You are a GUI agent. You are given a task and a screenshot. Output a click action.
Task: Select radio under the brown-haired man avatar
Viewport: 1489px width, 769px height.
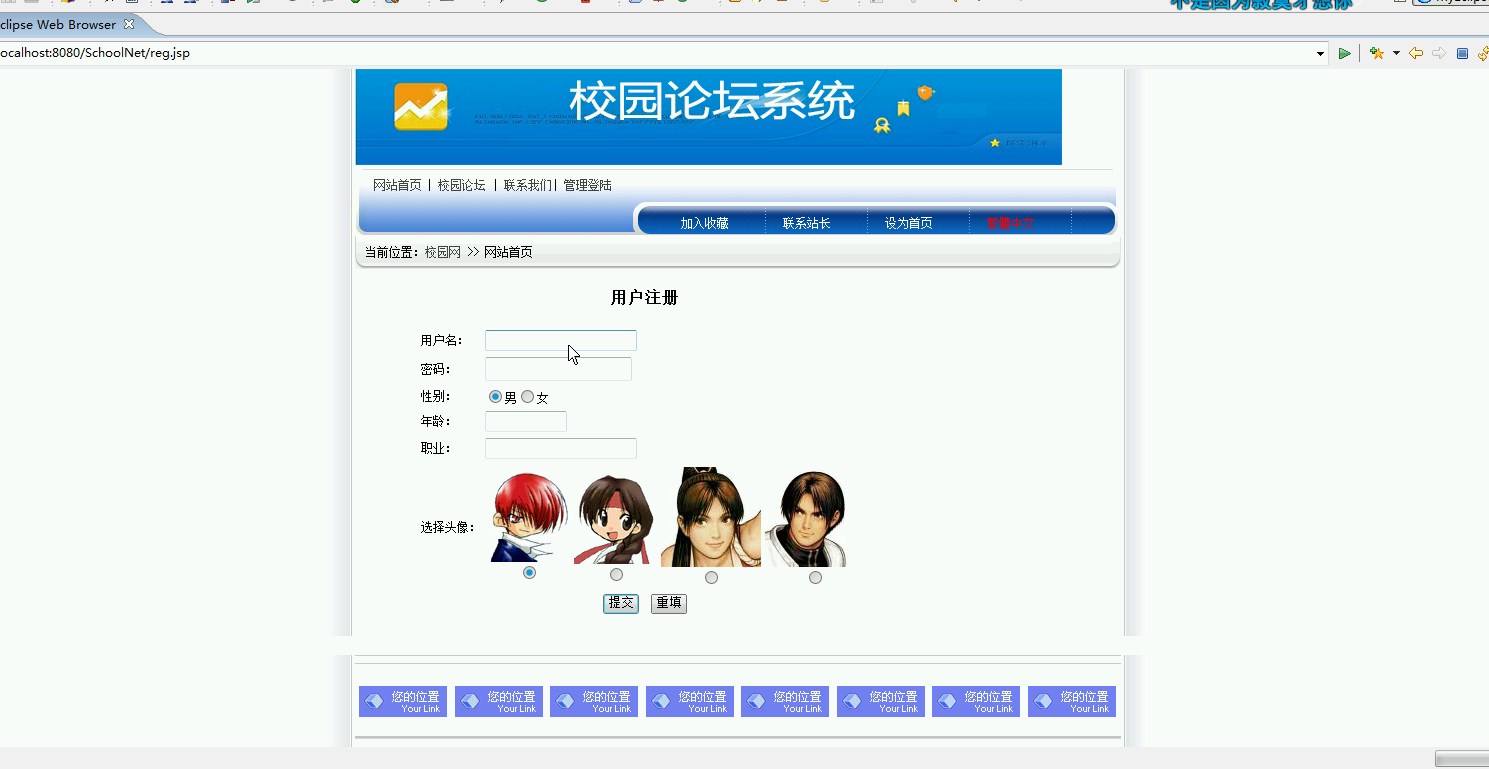pos(815,578)
